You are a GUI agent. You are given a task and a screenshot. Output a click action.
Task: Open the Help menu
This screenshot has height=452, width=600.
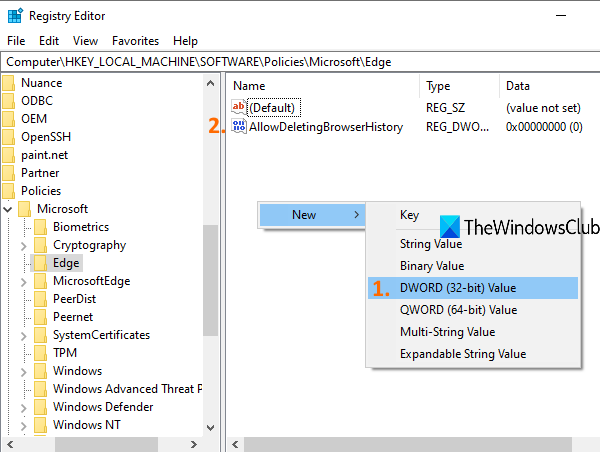tap(185, 41)
